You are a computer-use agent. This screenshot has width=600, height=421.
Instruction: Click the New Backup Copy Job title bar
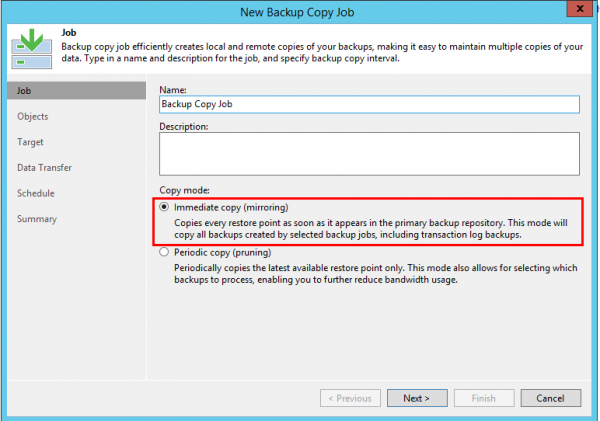pyautogui.click(x=299, y=12)
